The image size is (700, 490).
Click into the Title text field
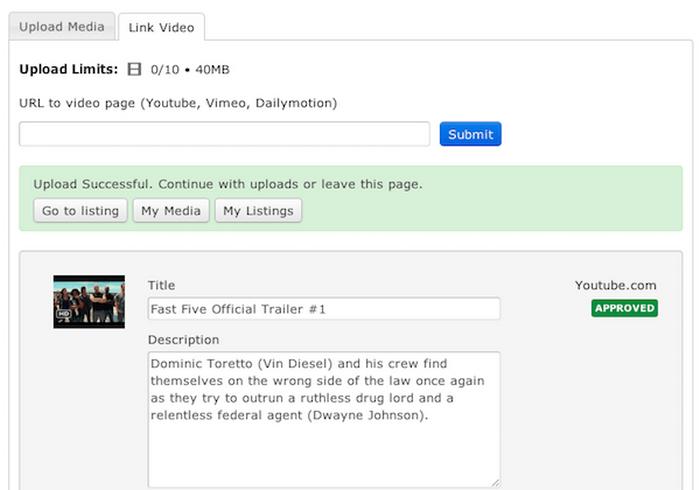(323, 309)
